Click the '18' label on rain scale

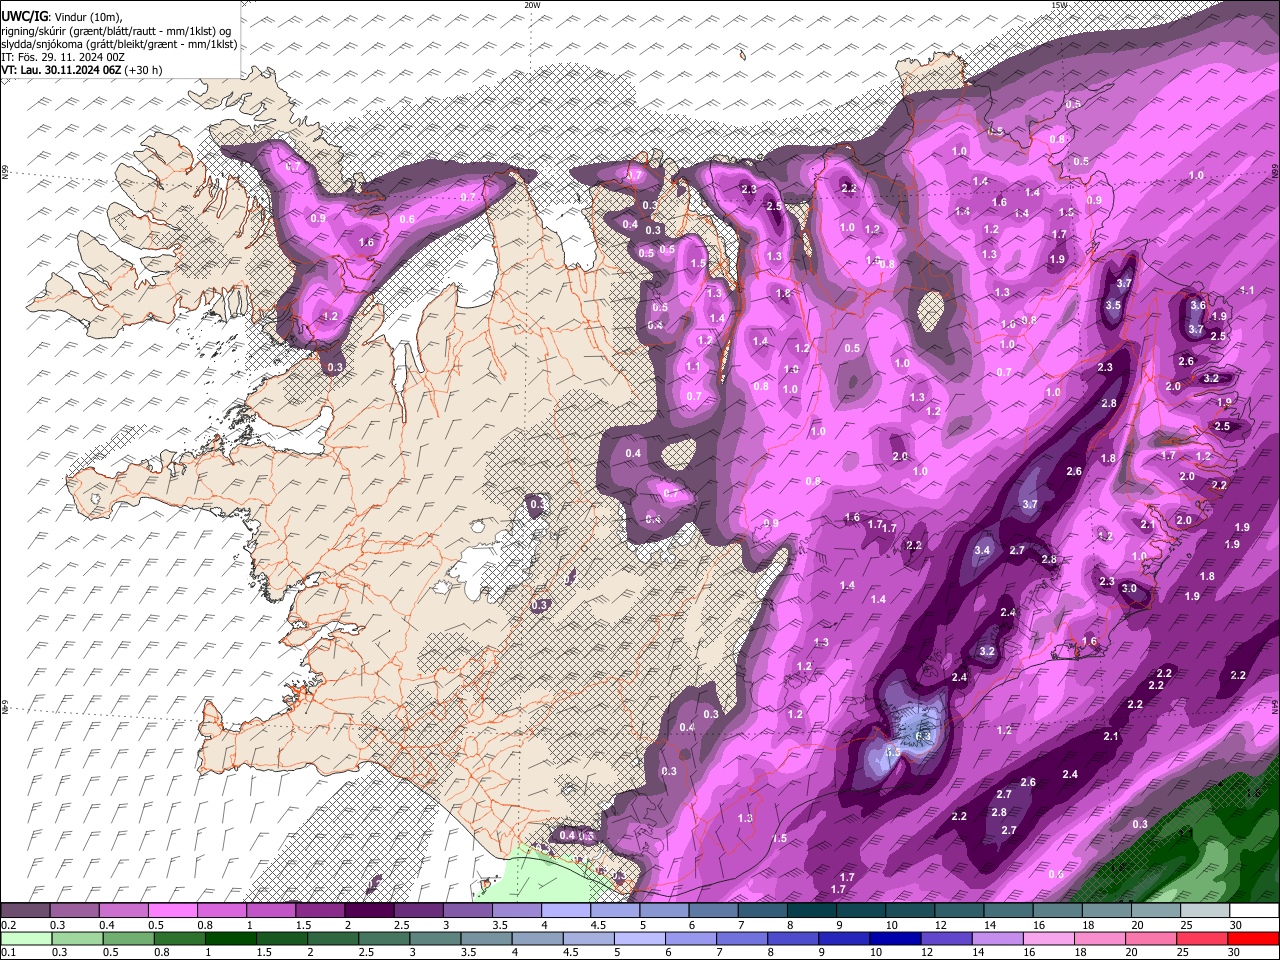pyautogui.click(x=1088, y=952)
